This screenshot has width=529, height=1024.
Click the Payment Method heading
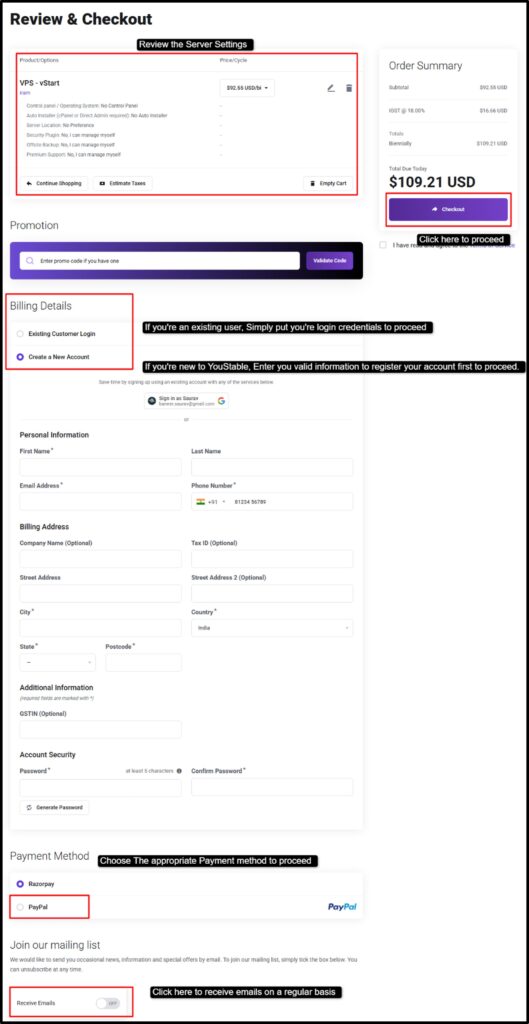(50, 856)
